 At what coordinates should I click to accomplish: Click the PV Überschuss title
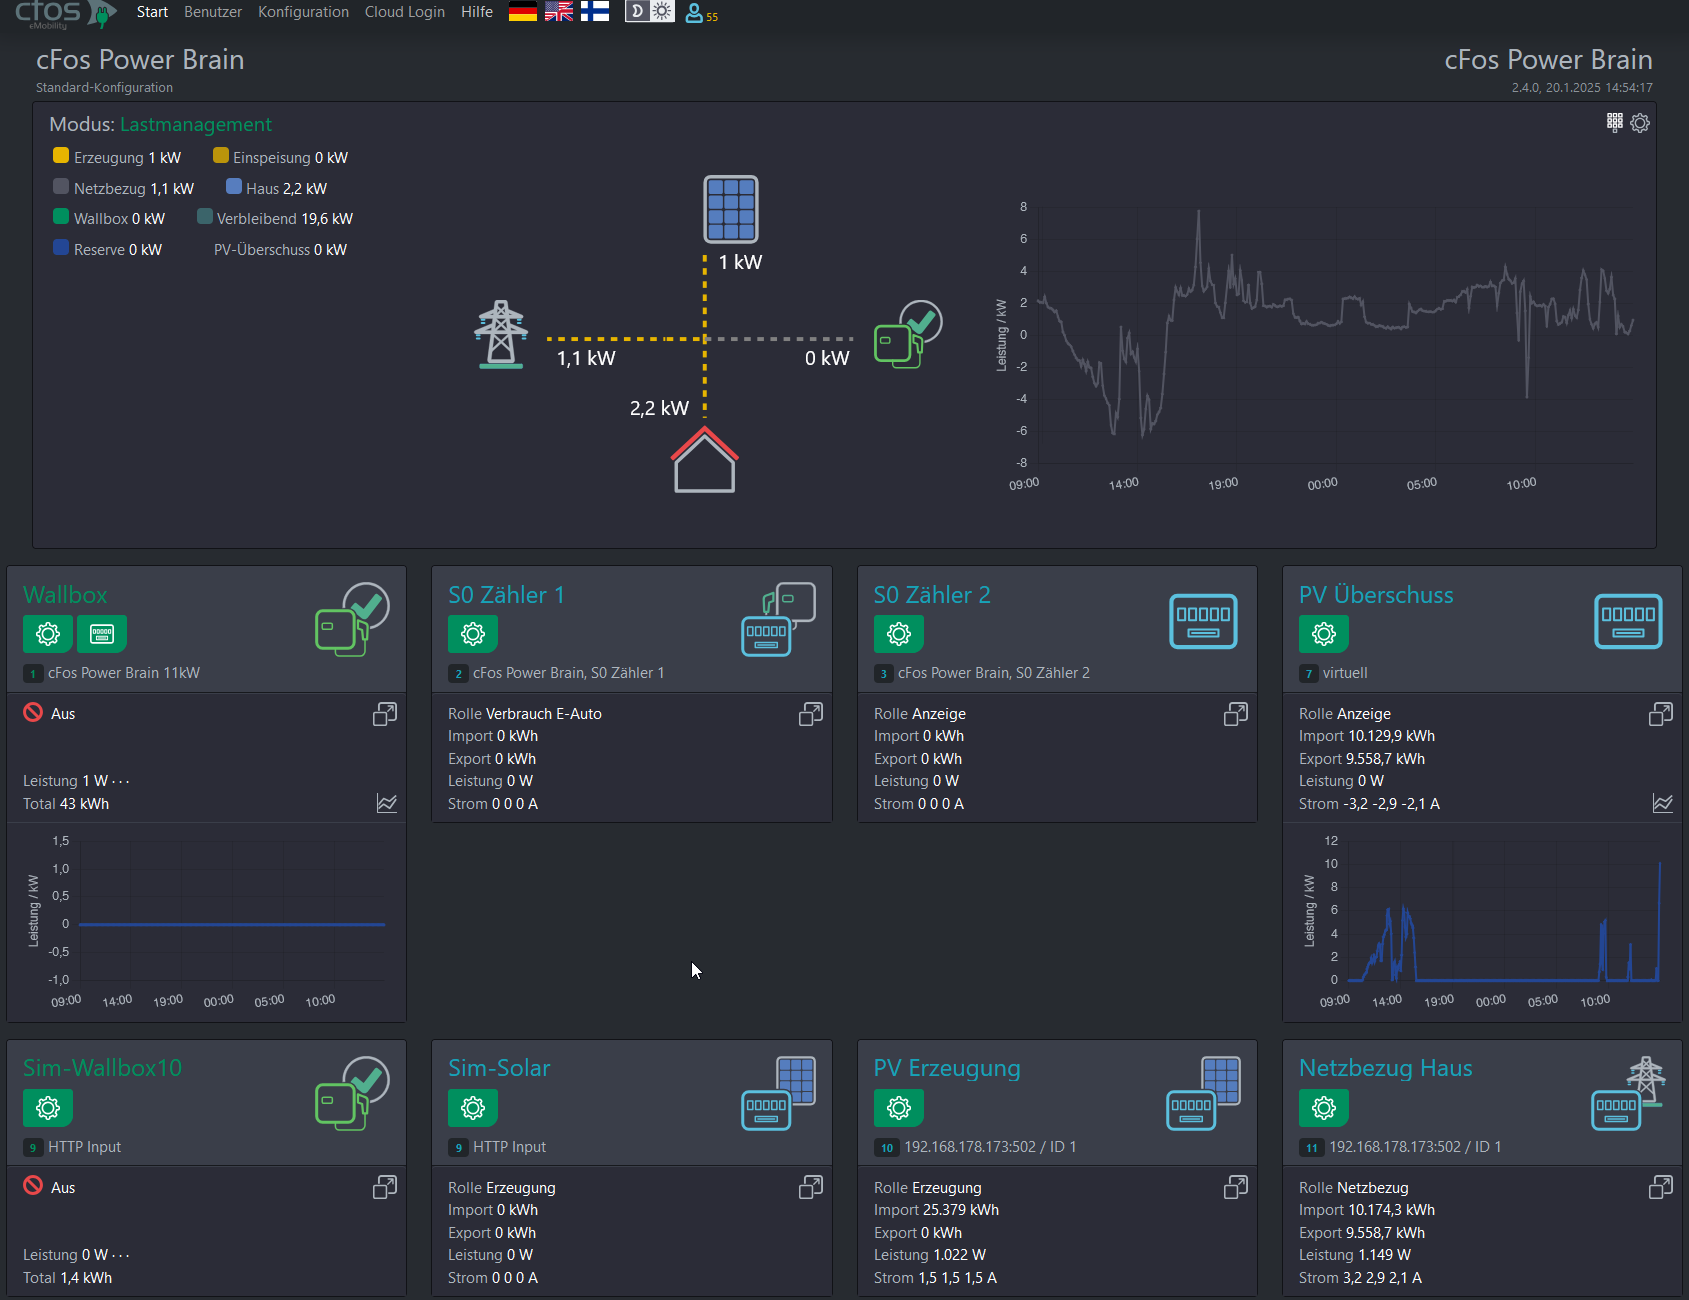click(1376, 595)
